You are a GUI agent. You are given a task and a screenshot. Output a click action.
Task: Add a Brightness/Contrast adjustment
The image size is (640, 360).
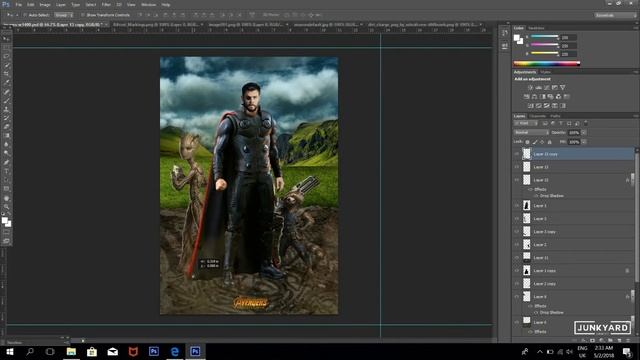click(x=530, y=87)
